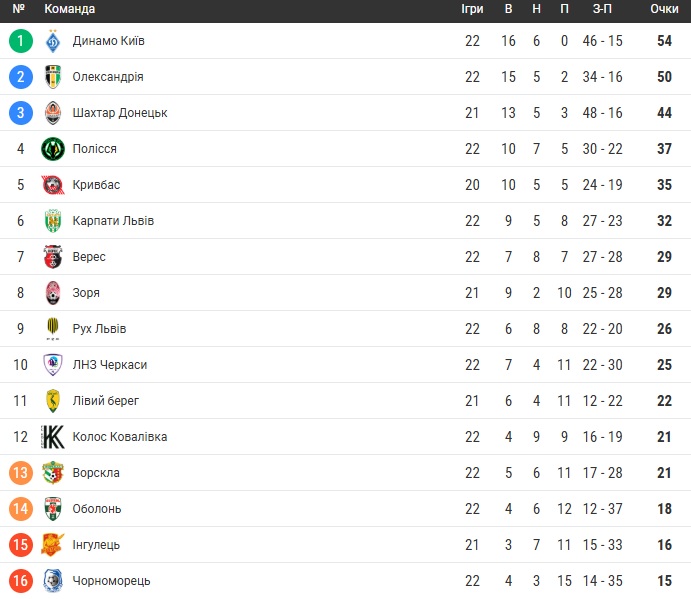Sort table by Очки column header
The image size is (691, 599).
pyautogui.click(x=664, y=9)
